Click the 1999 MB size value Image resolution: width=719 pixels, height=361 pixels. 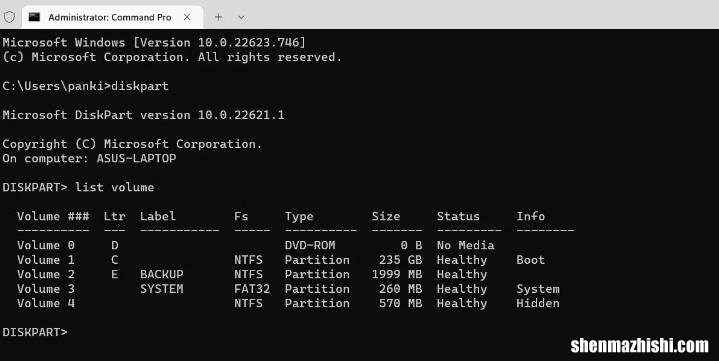click(397, 274)
